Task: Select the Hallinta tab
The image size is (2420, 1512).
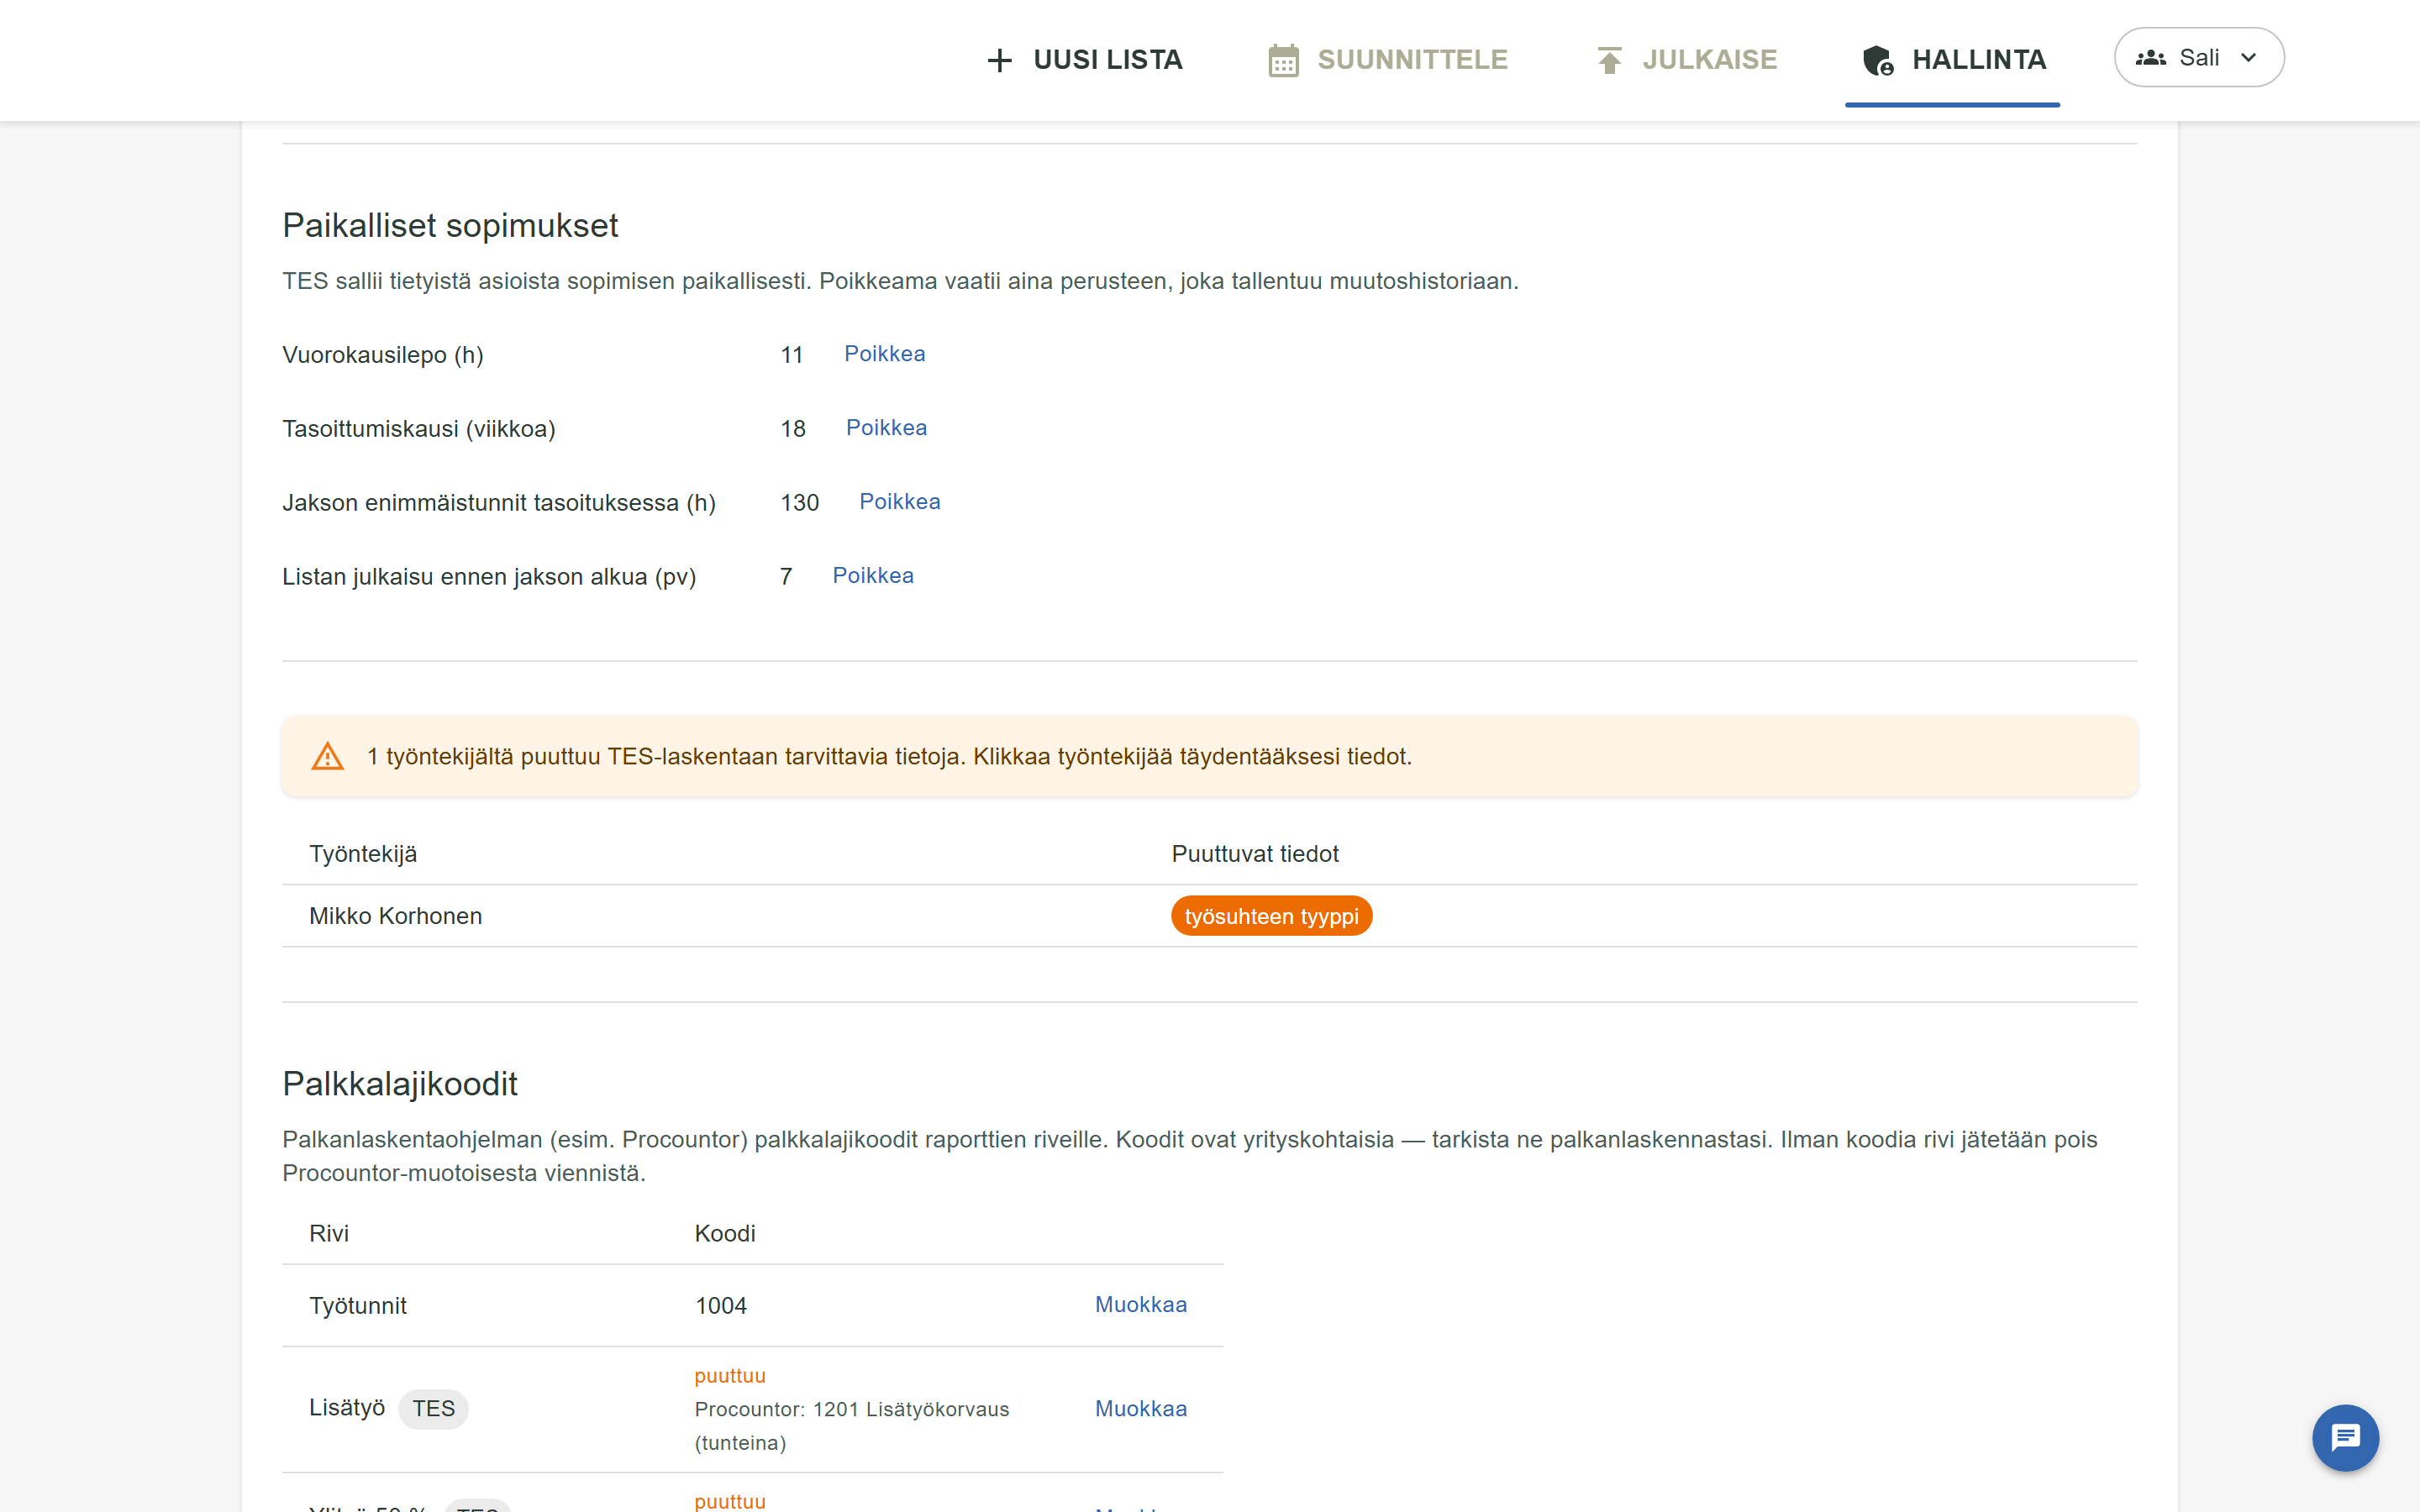Action: (x=1952, y=60)
